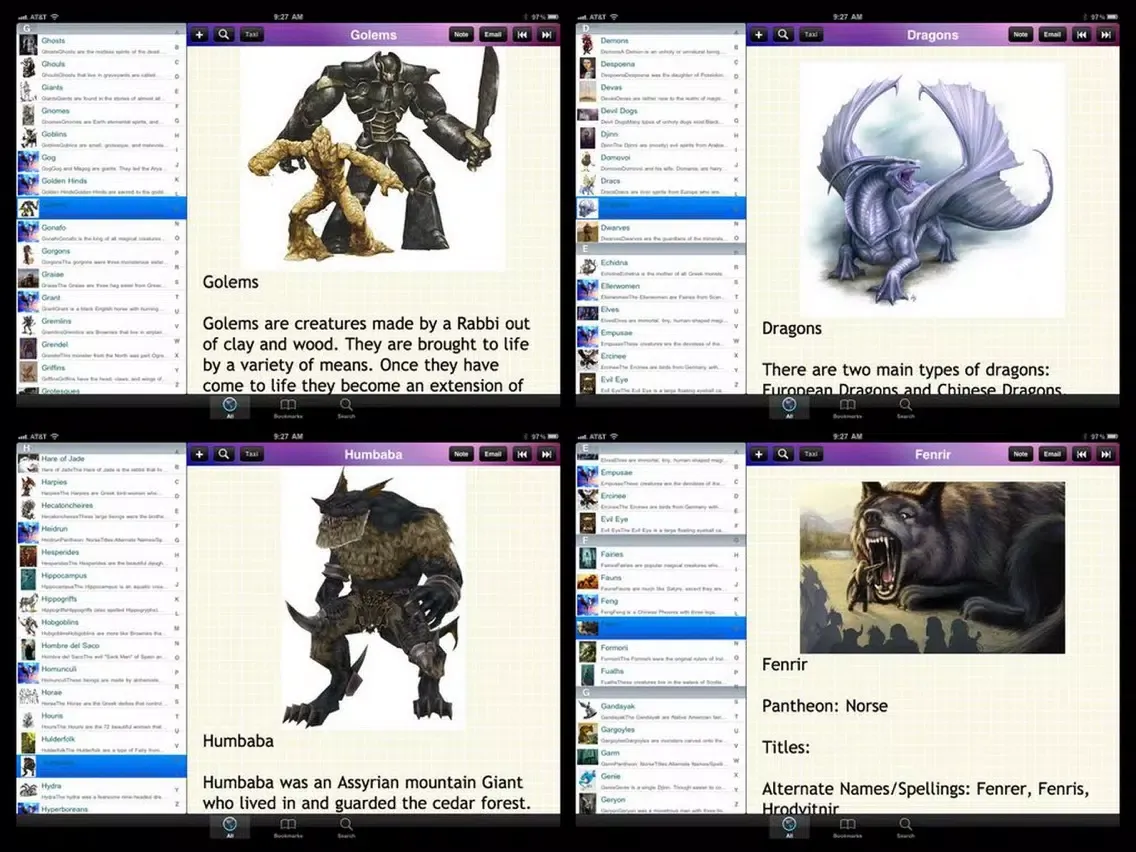Select the Search tab on the Humbaba screen
Screen dimensions: 1136x852
pos(346,827)
